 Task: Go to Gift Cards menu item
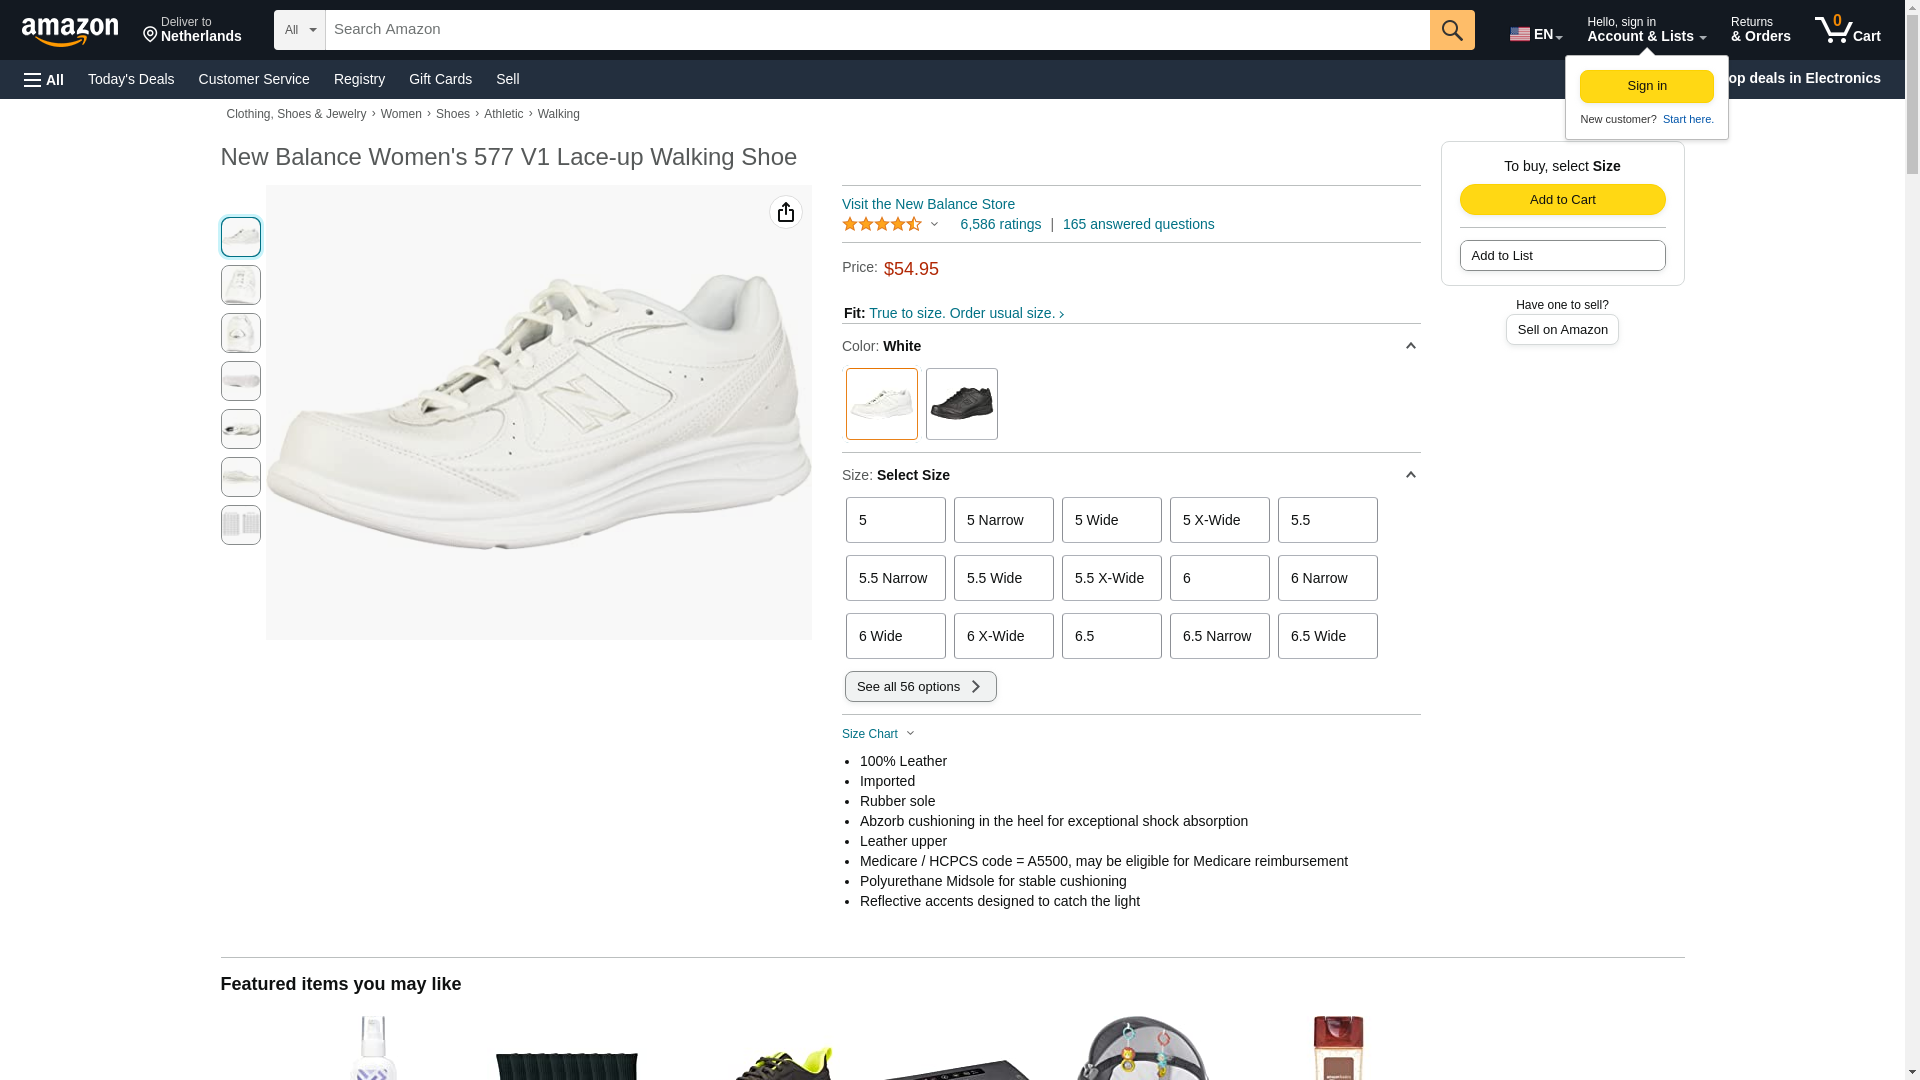point(440,79)
